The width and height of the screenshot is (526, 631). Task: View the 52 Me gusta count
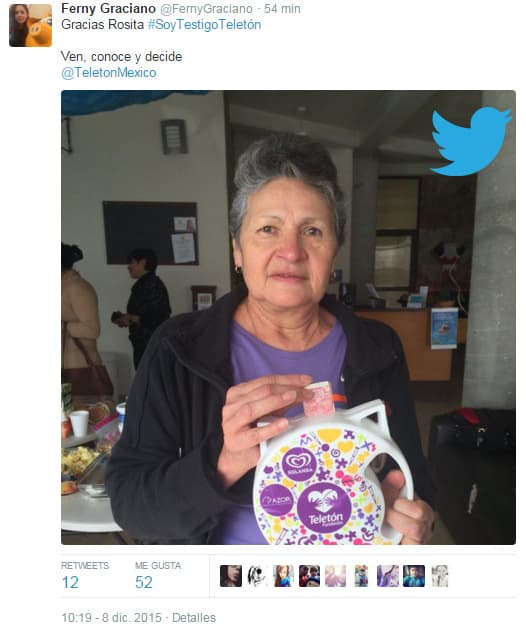point(144,582)
